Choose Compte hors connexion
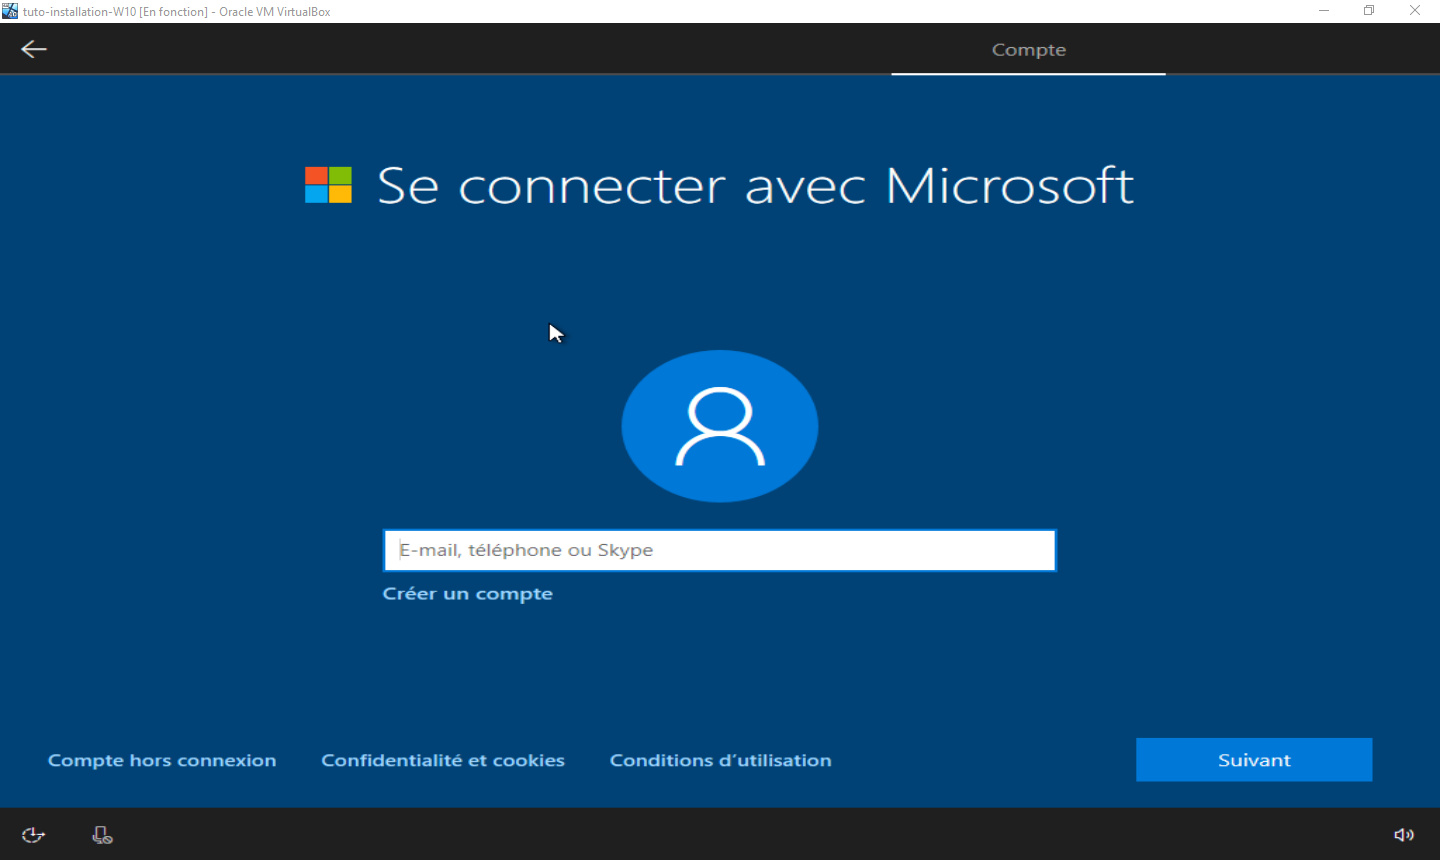Screen dimensions: 1440x860 click(x=162, y=760)
